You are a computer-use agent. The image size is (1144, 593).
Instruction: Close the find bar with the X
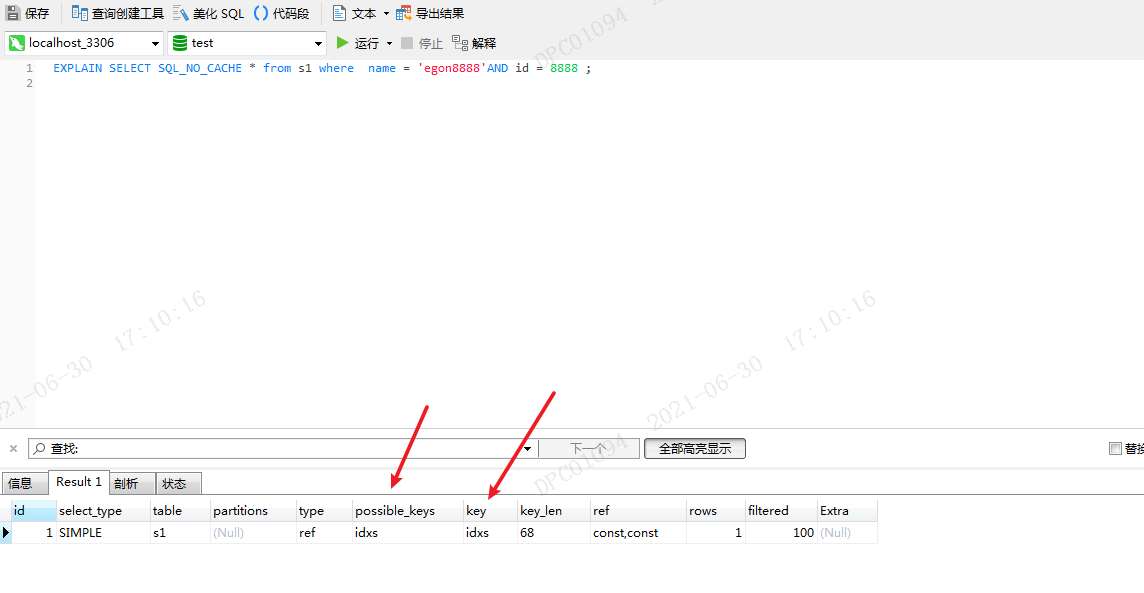pos(13,449)
